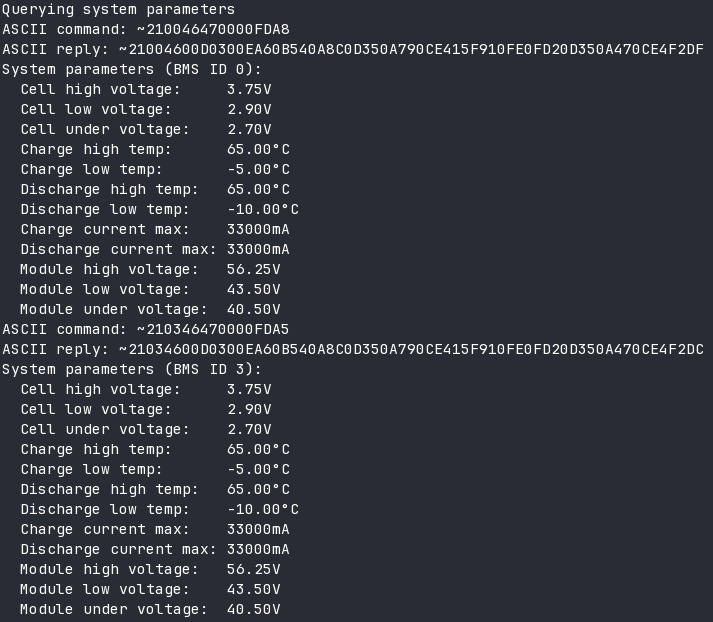
Task: Click Cell low voltage 2.90V for BMS ID 0
Action: (249, 109)
